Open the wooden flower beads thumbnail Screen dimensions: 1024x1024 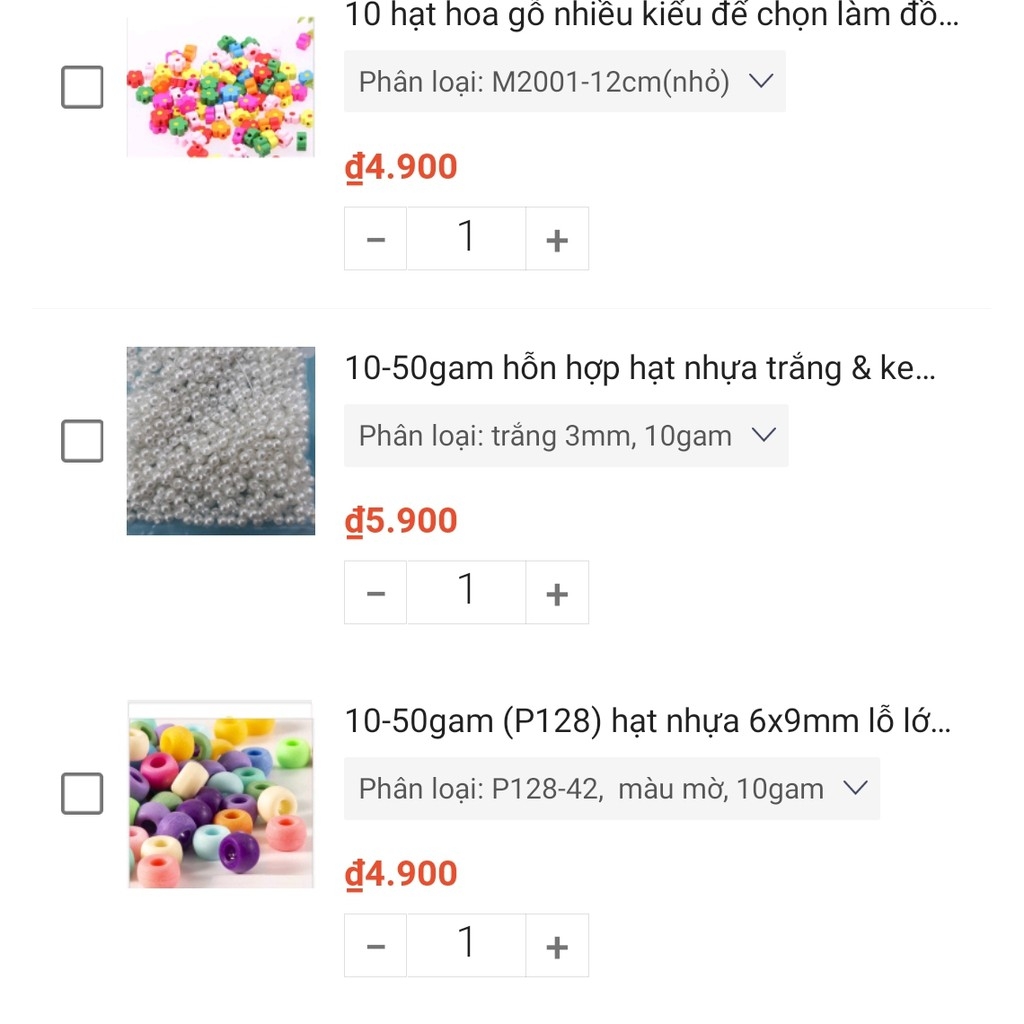[220, 87]
